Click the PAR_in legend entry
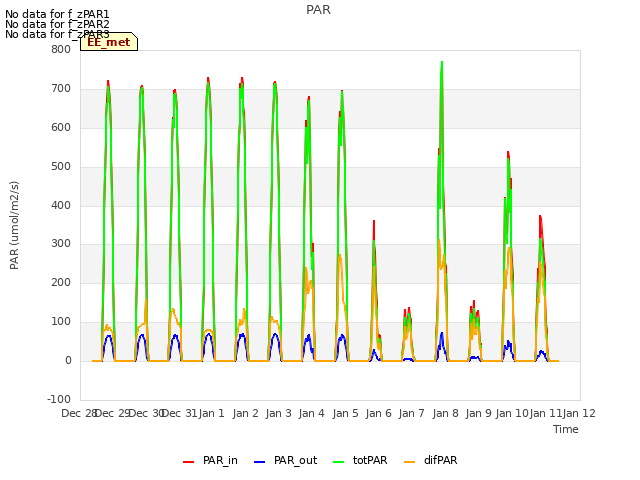Screen dimensions: 640x480 click(210, 460)
